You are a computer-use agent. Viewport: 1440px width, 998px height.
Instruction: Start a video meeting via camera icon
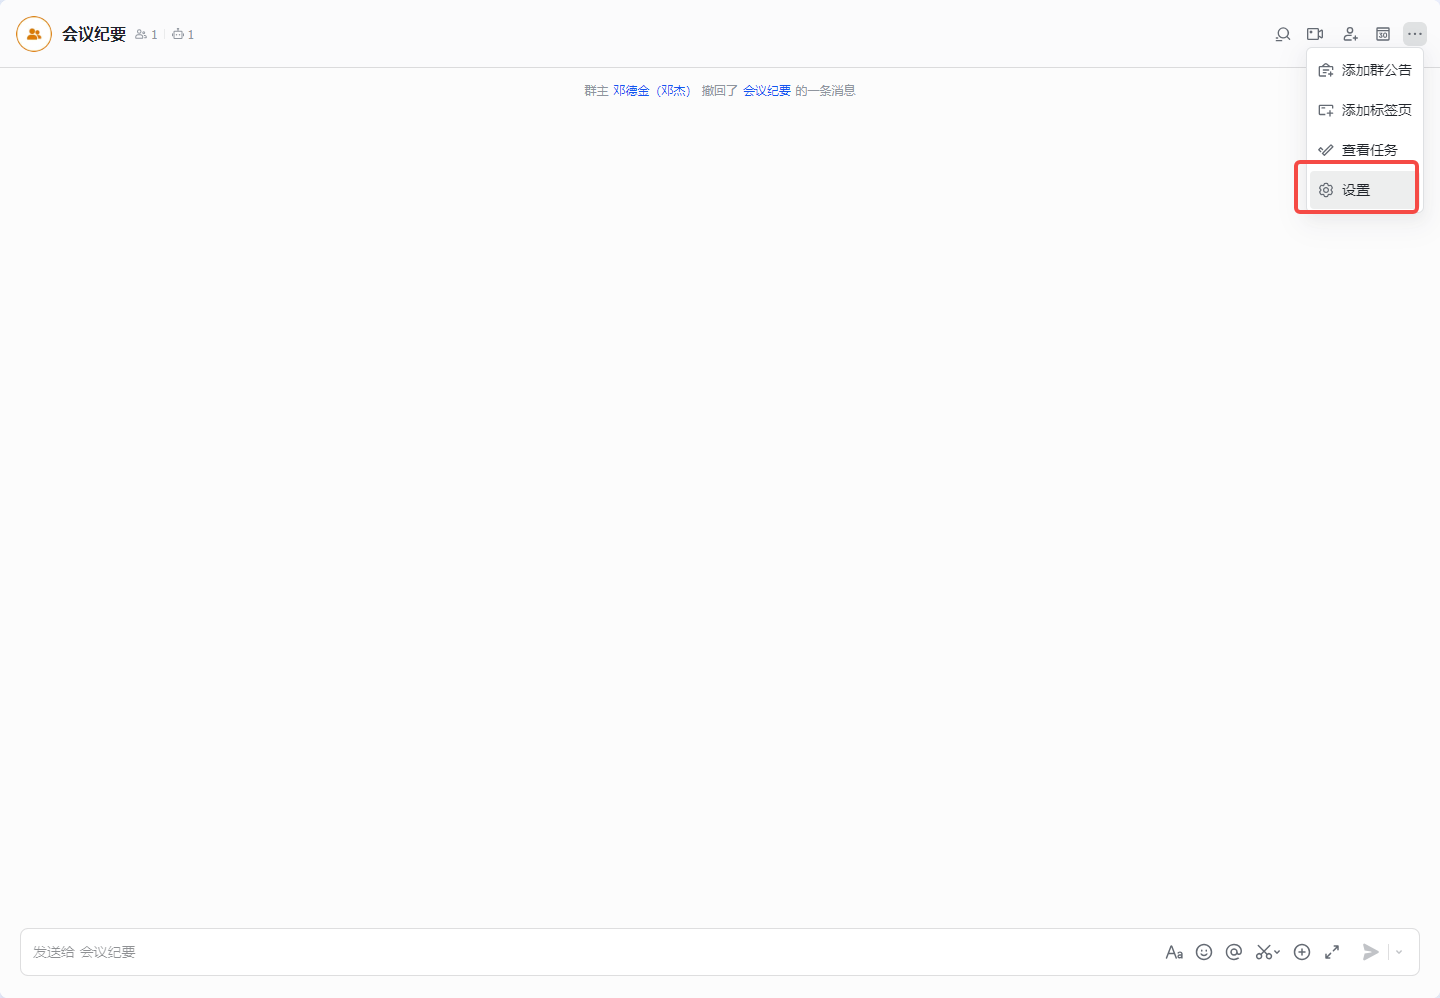tap(1315, 34)
